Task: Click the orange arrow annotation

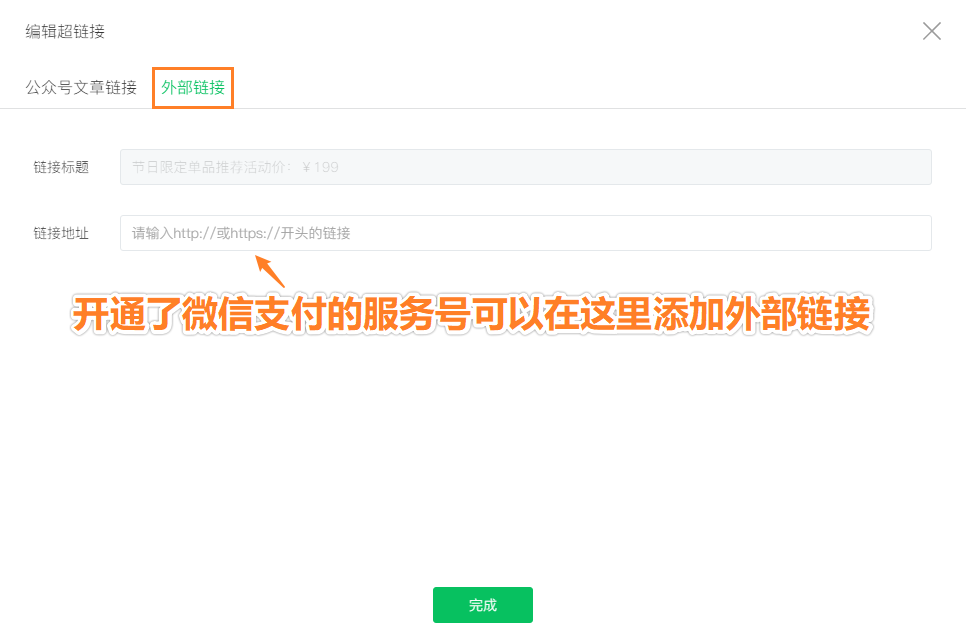Action: pos(270,271)
